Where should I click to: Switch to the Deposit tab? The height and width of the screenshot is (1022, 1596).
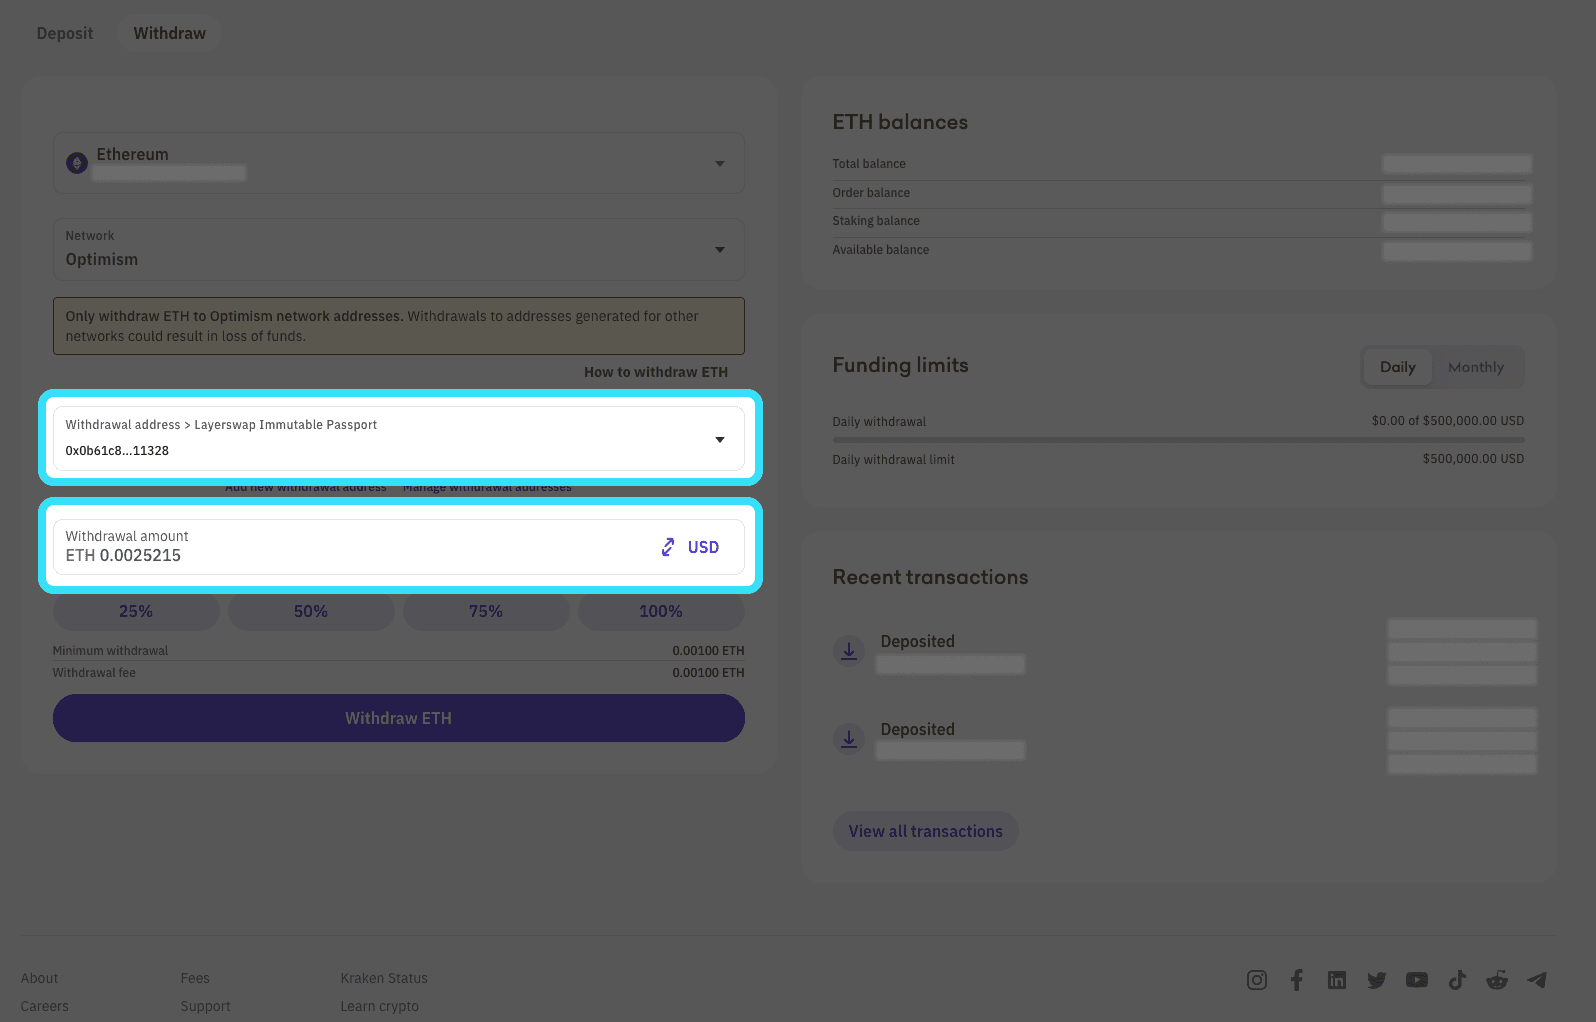point(65,33)
